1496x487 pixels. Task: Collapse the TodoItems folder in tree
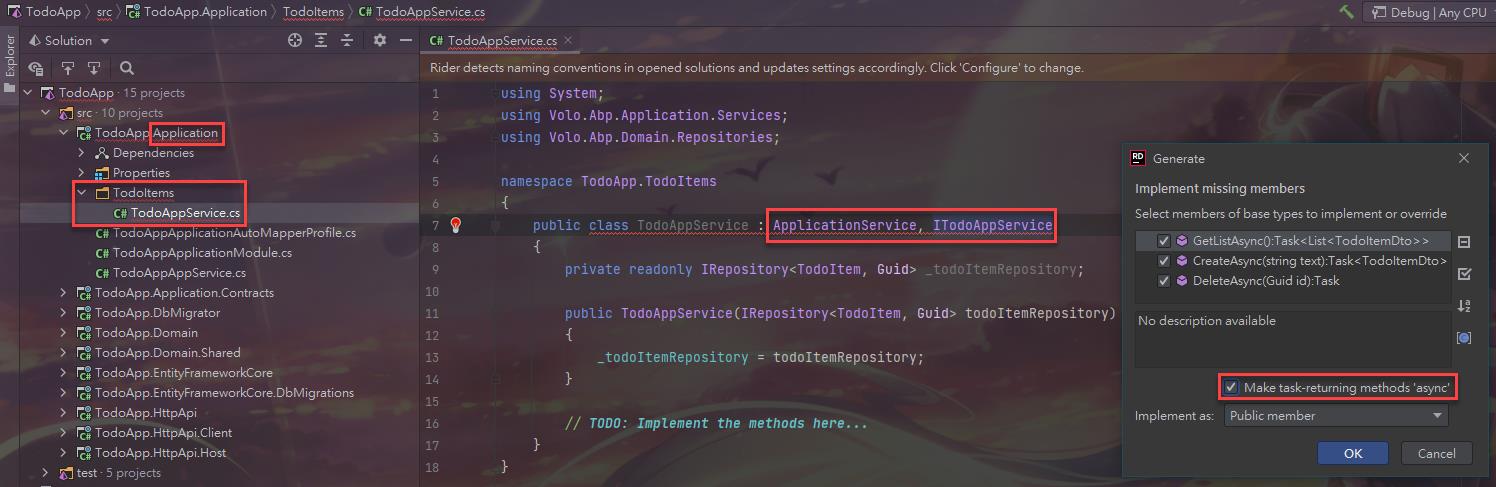pyautogui.click(x=82, y=193)
